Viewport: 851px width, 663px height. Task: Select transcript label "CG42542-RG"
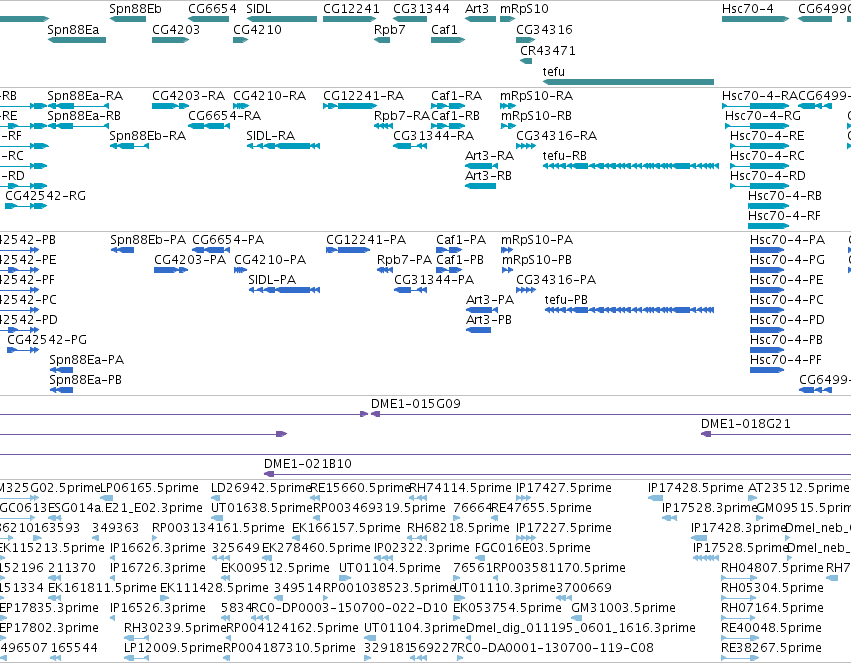(x=46, y=196)
